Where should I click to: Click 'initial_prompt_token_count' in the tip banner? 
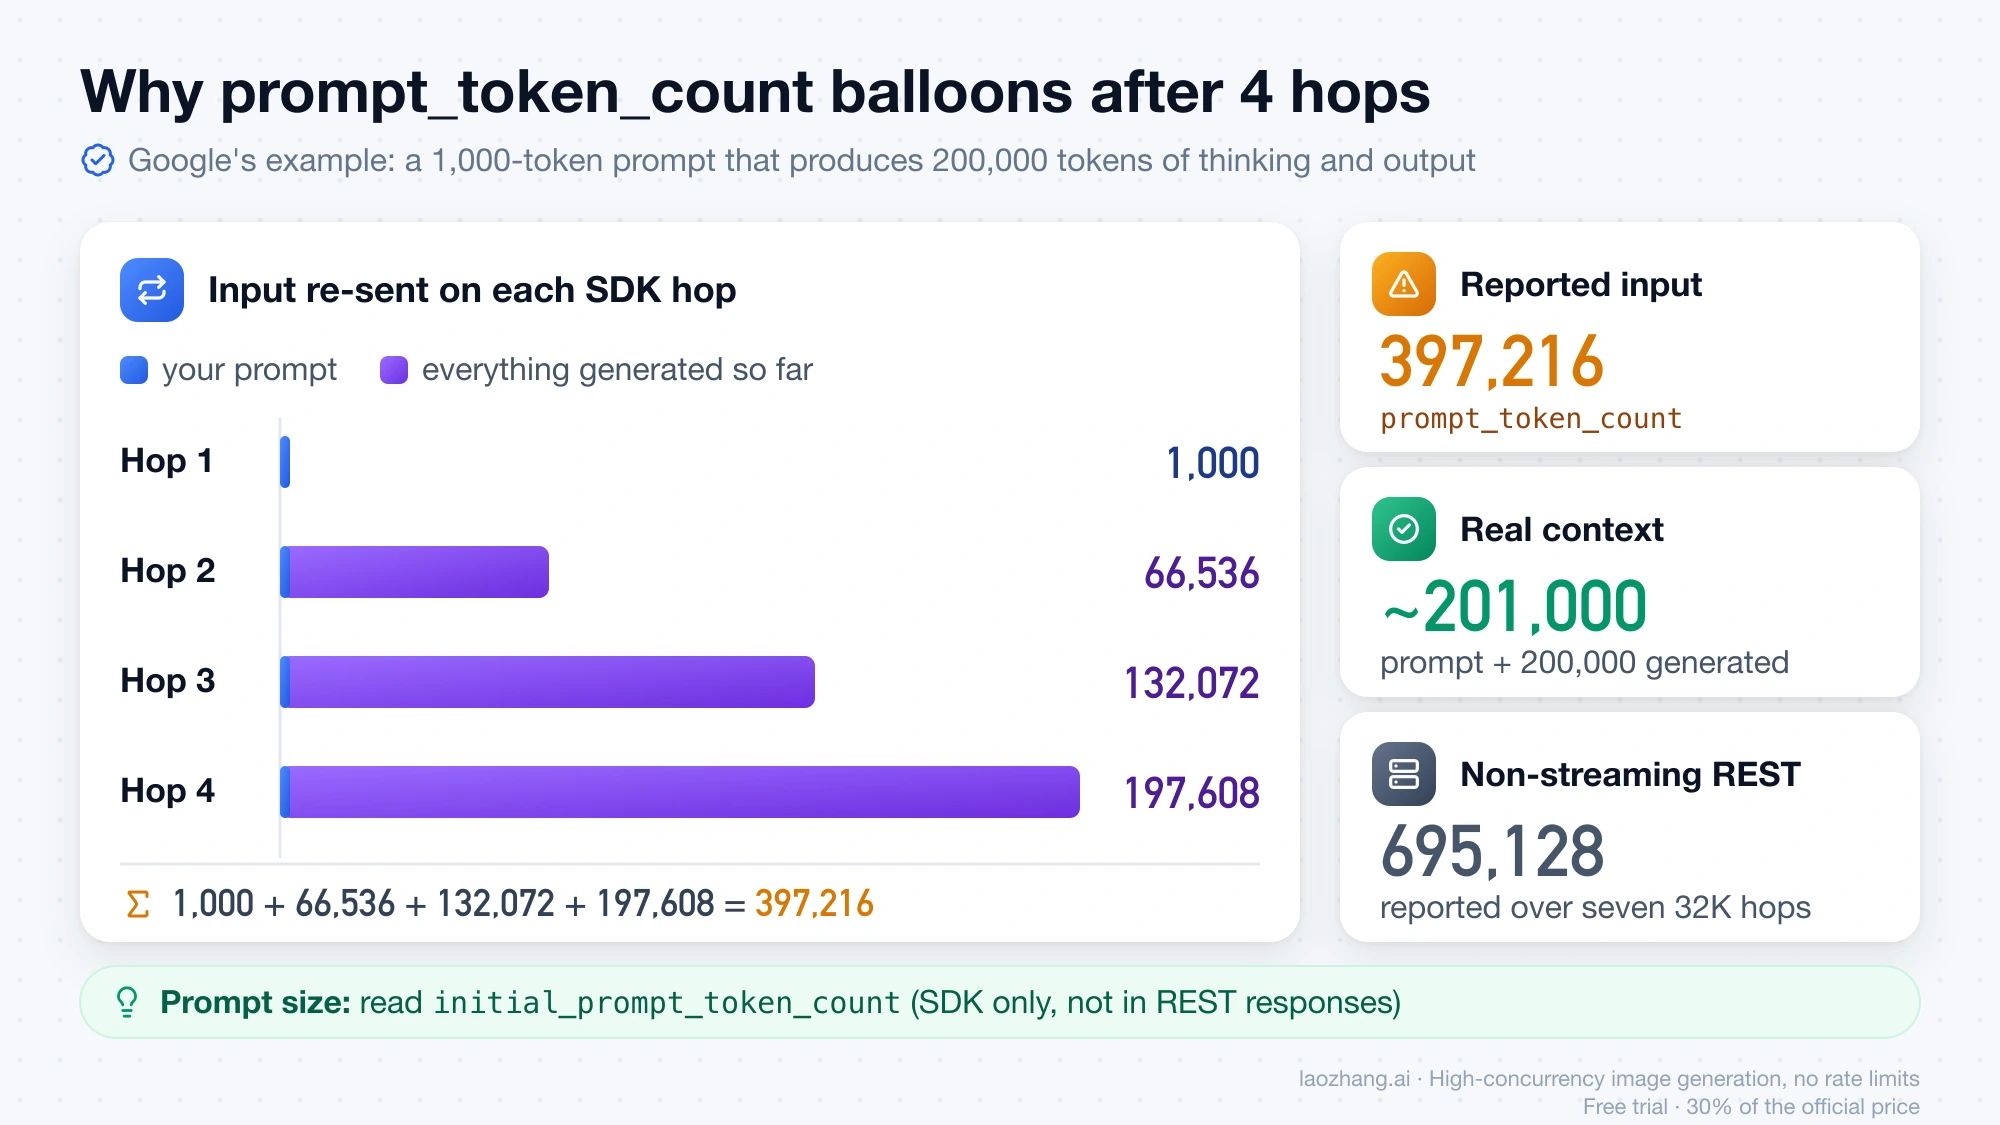tap(667, 1003)
